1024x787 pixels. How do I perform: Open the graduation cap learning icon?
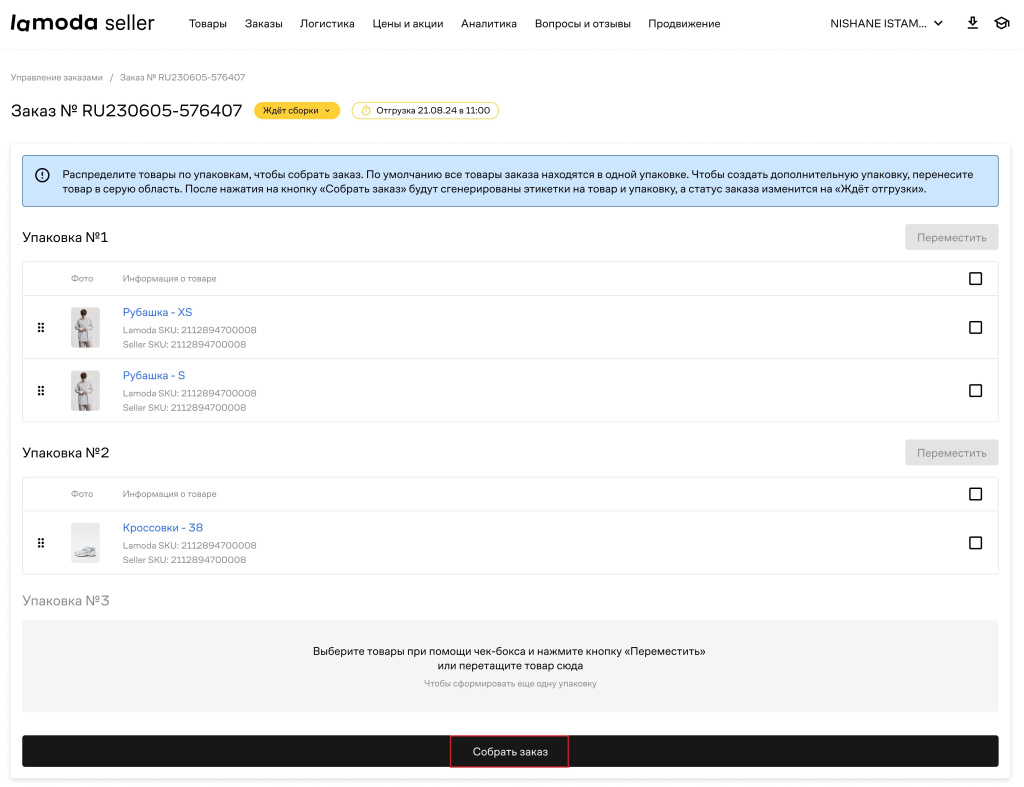click(x=1001, y=23)
